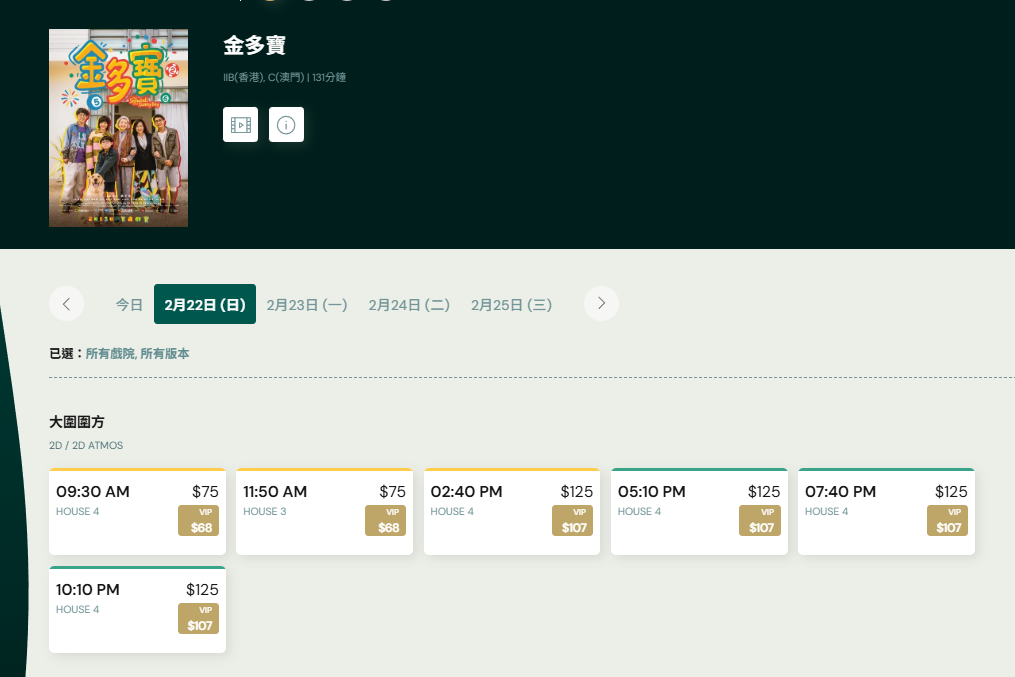Image resolution: width=1015 pixels, height=677 pixels.
Task: Open the 所有戲院, 所有版本 filter link
Action: (x=137, y=354)
